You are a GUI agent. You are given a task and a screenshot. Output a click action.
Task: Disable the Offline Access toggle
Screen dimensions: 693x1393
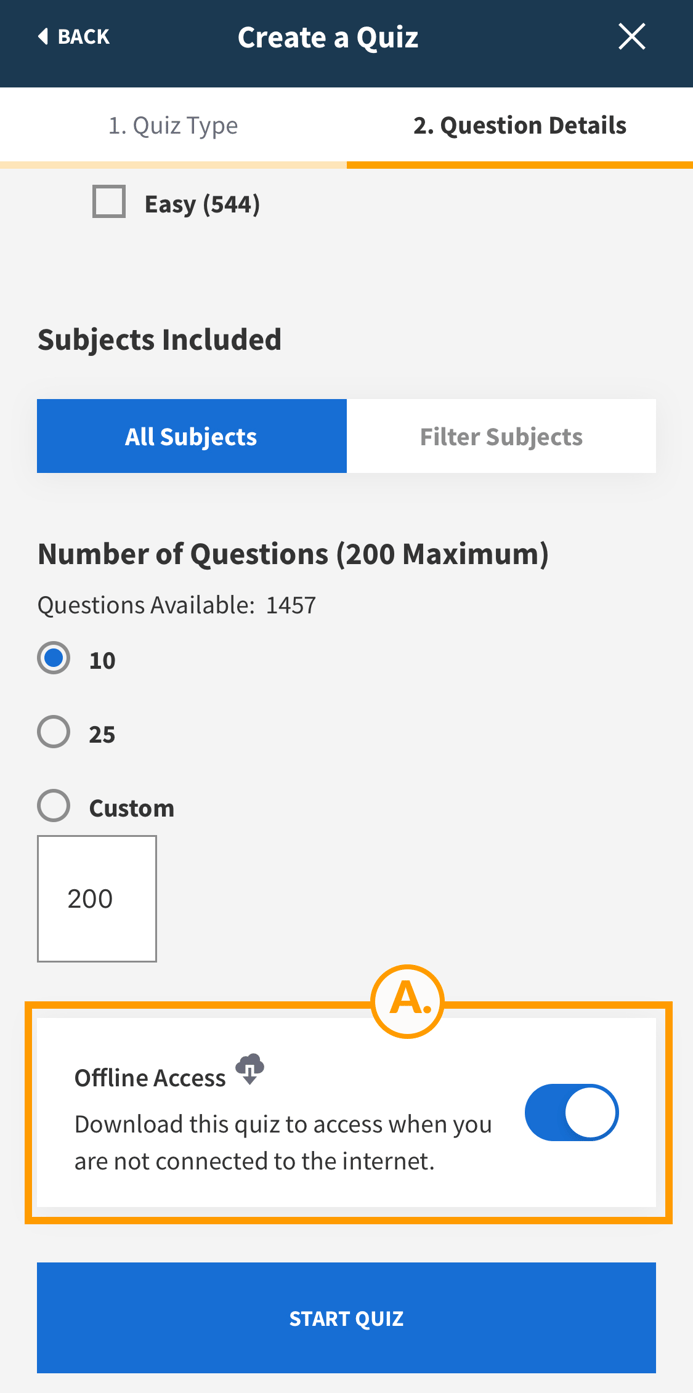coord(571,1112)
